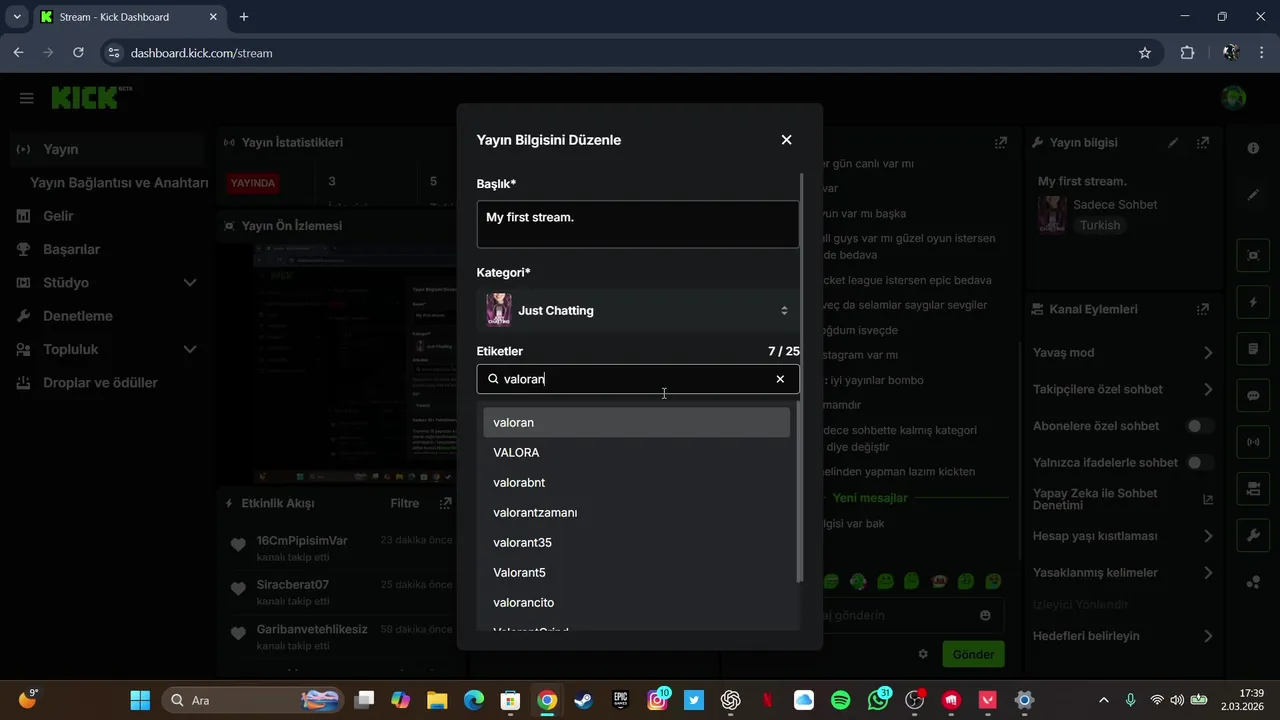Toggle the document widget icon in right strip
This screenshot has height=720, width=1280.
coord(1253,349)
